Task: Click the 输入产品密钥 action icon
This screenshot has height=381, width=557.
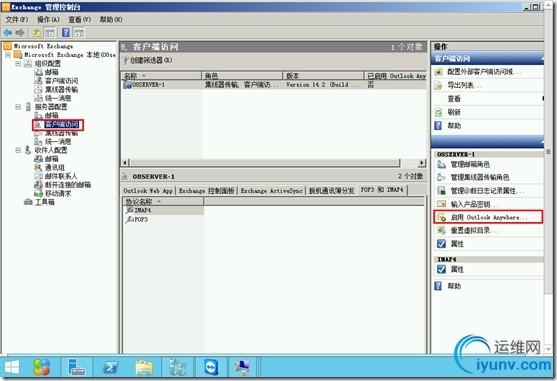Action: pyautogui.click(x=441, y=204)
